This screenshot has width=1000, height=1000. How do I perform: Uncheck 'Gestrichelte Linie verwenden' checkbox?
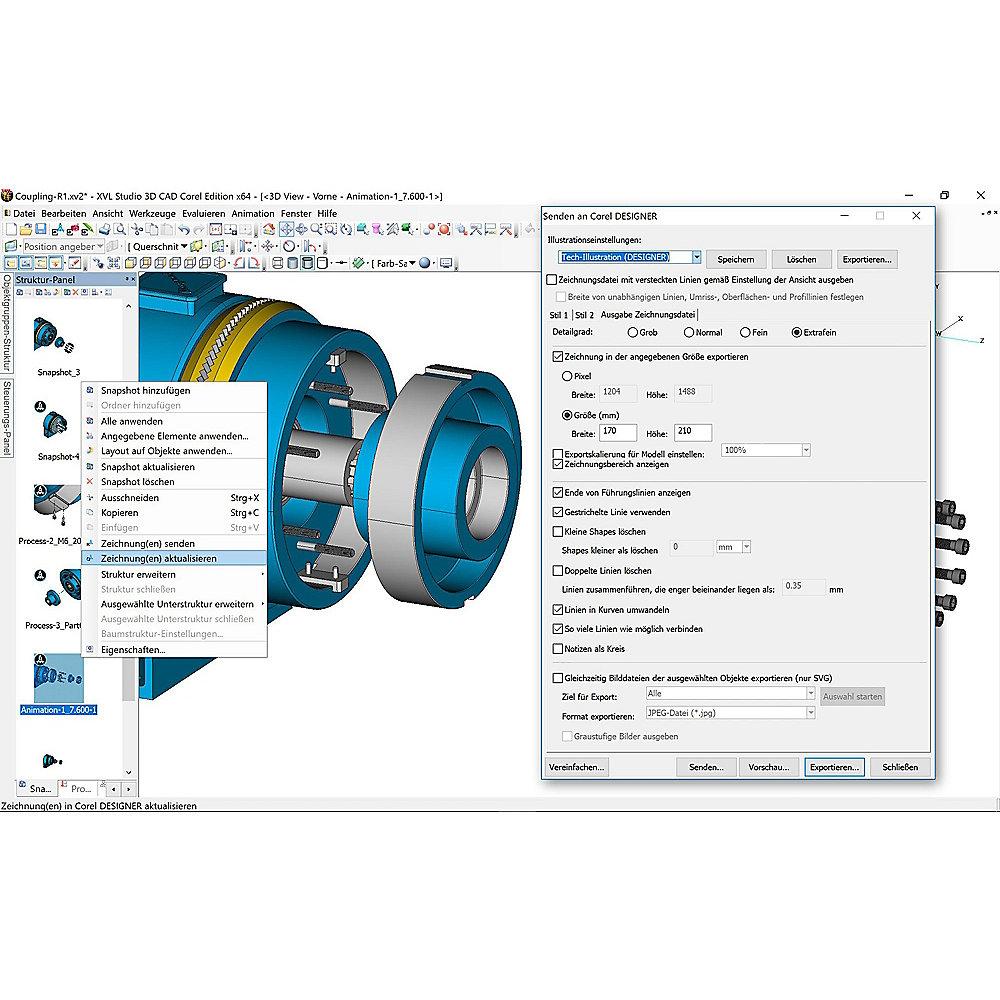pos(558,512)
